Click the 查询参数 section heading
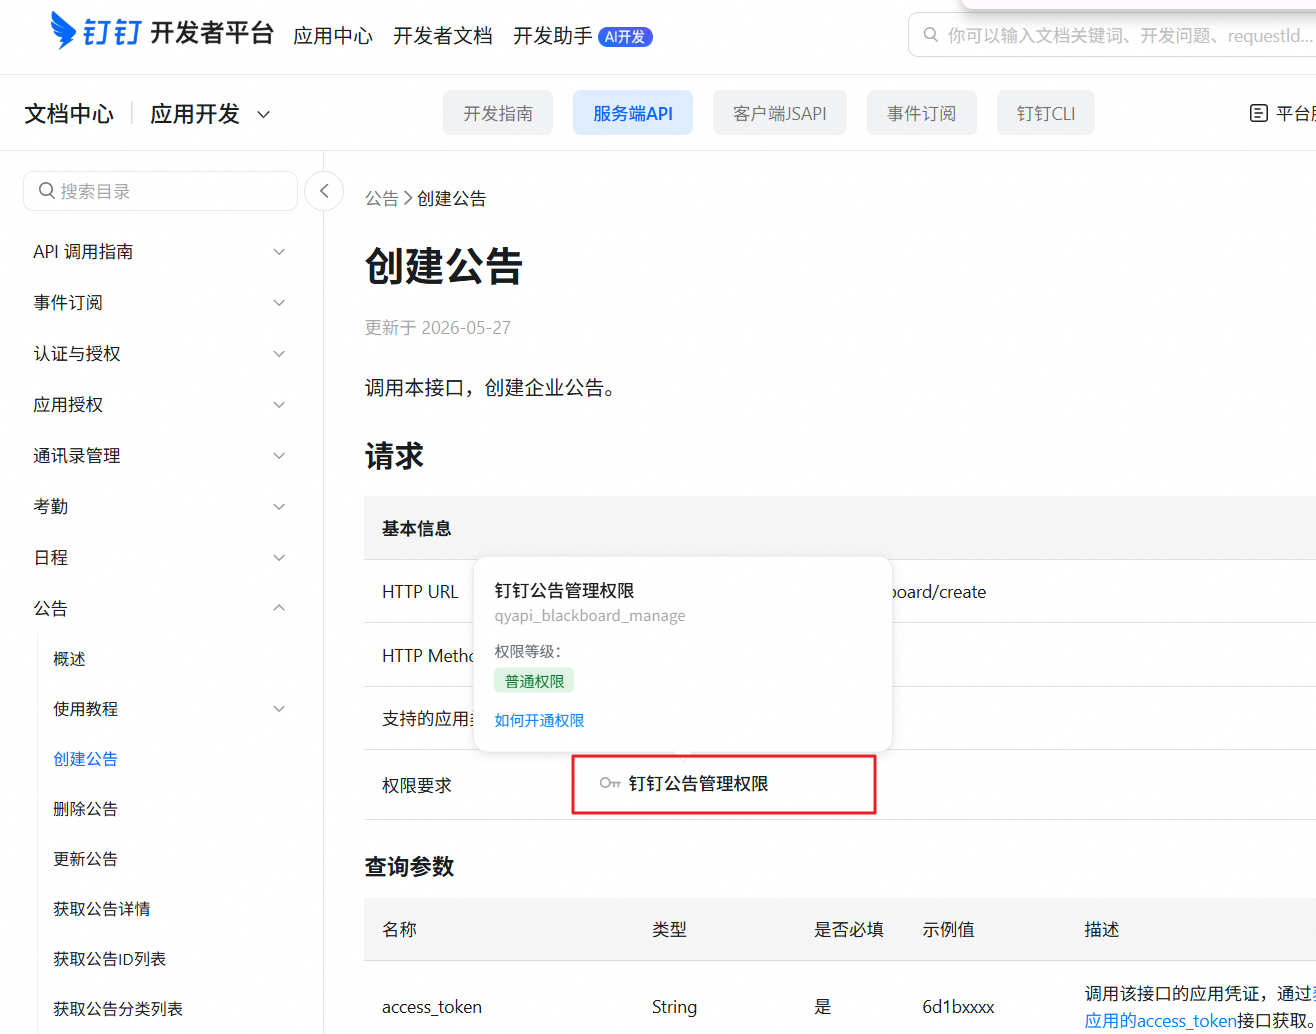 tap(409, 866)
